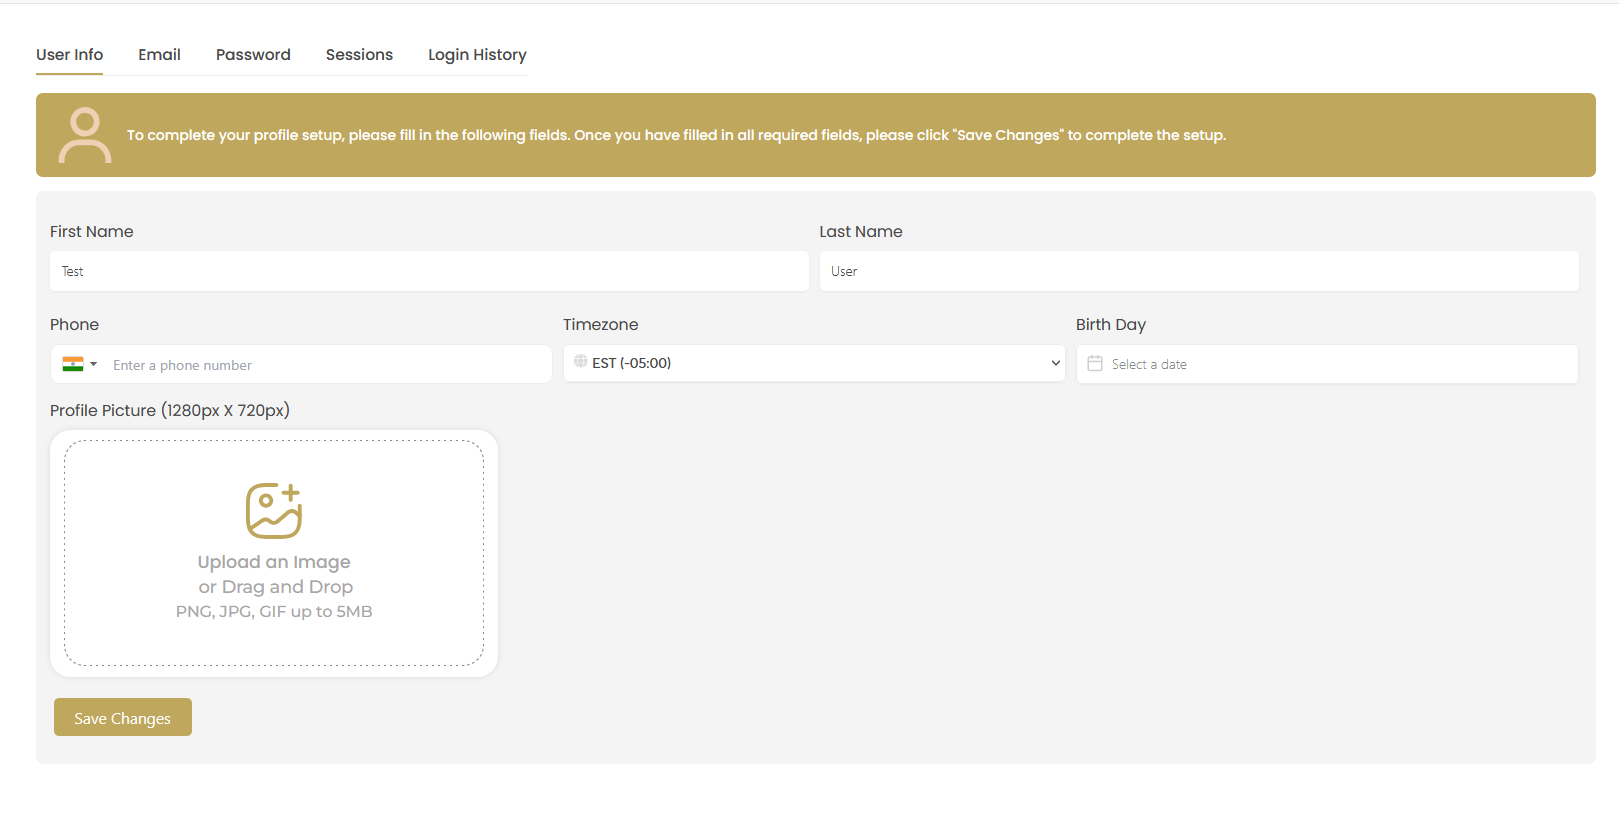The height and width of the screenshot is (834, 1619).
Task: Open the User Info tab
Action: coord(69,55)
